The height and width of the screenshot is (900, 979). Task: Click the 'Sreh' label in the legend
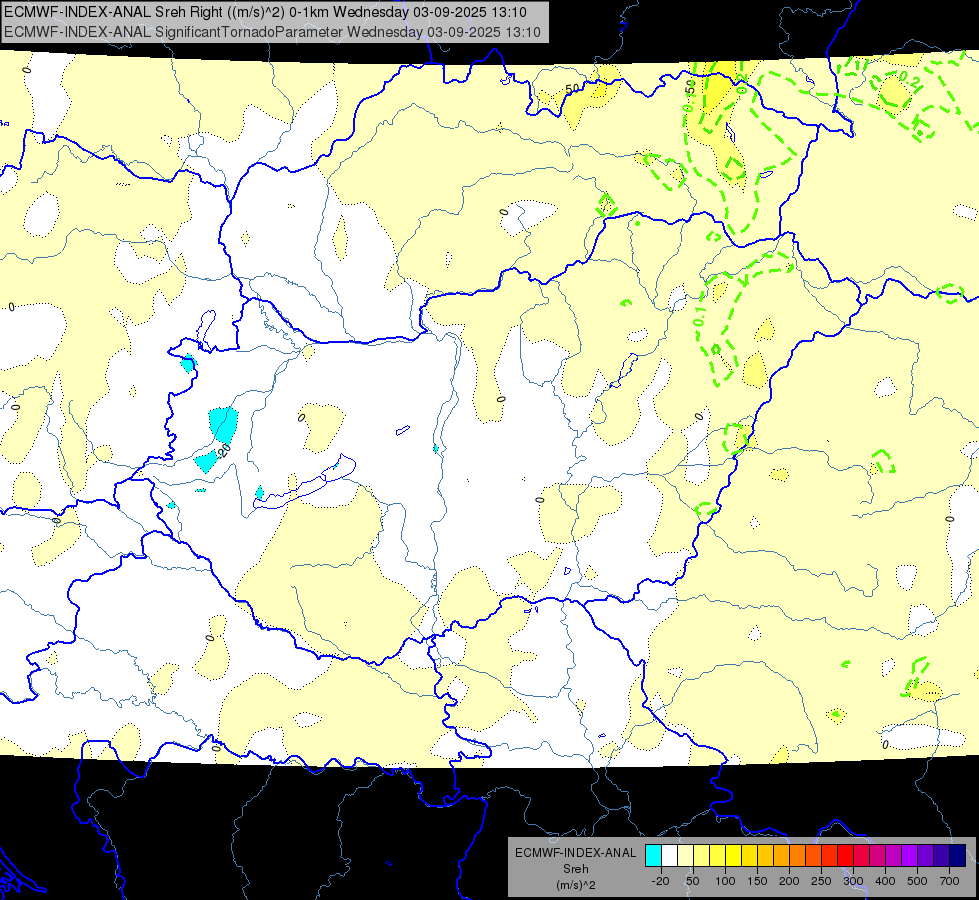point(575,869)
